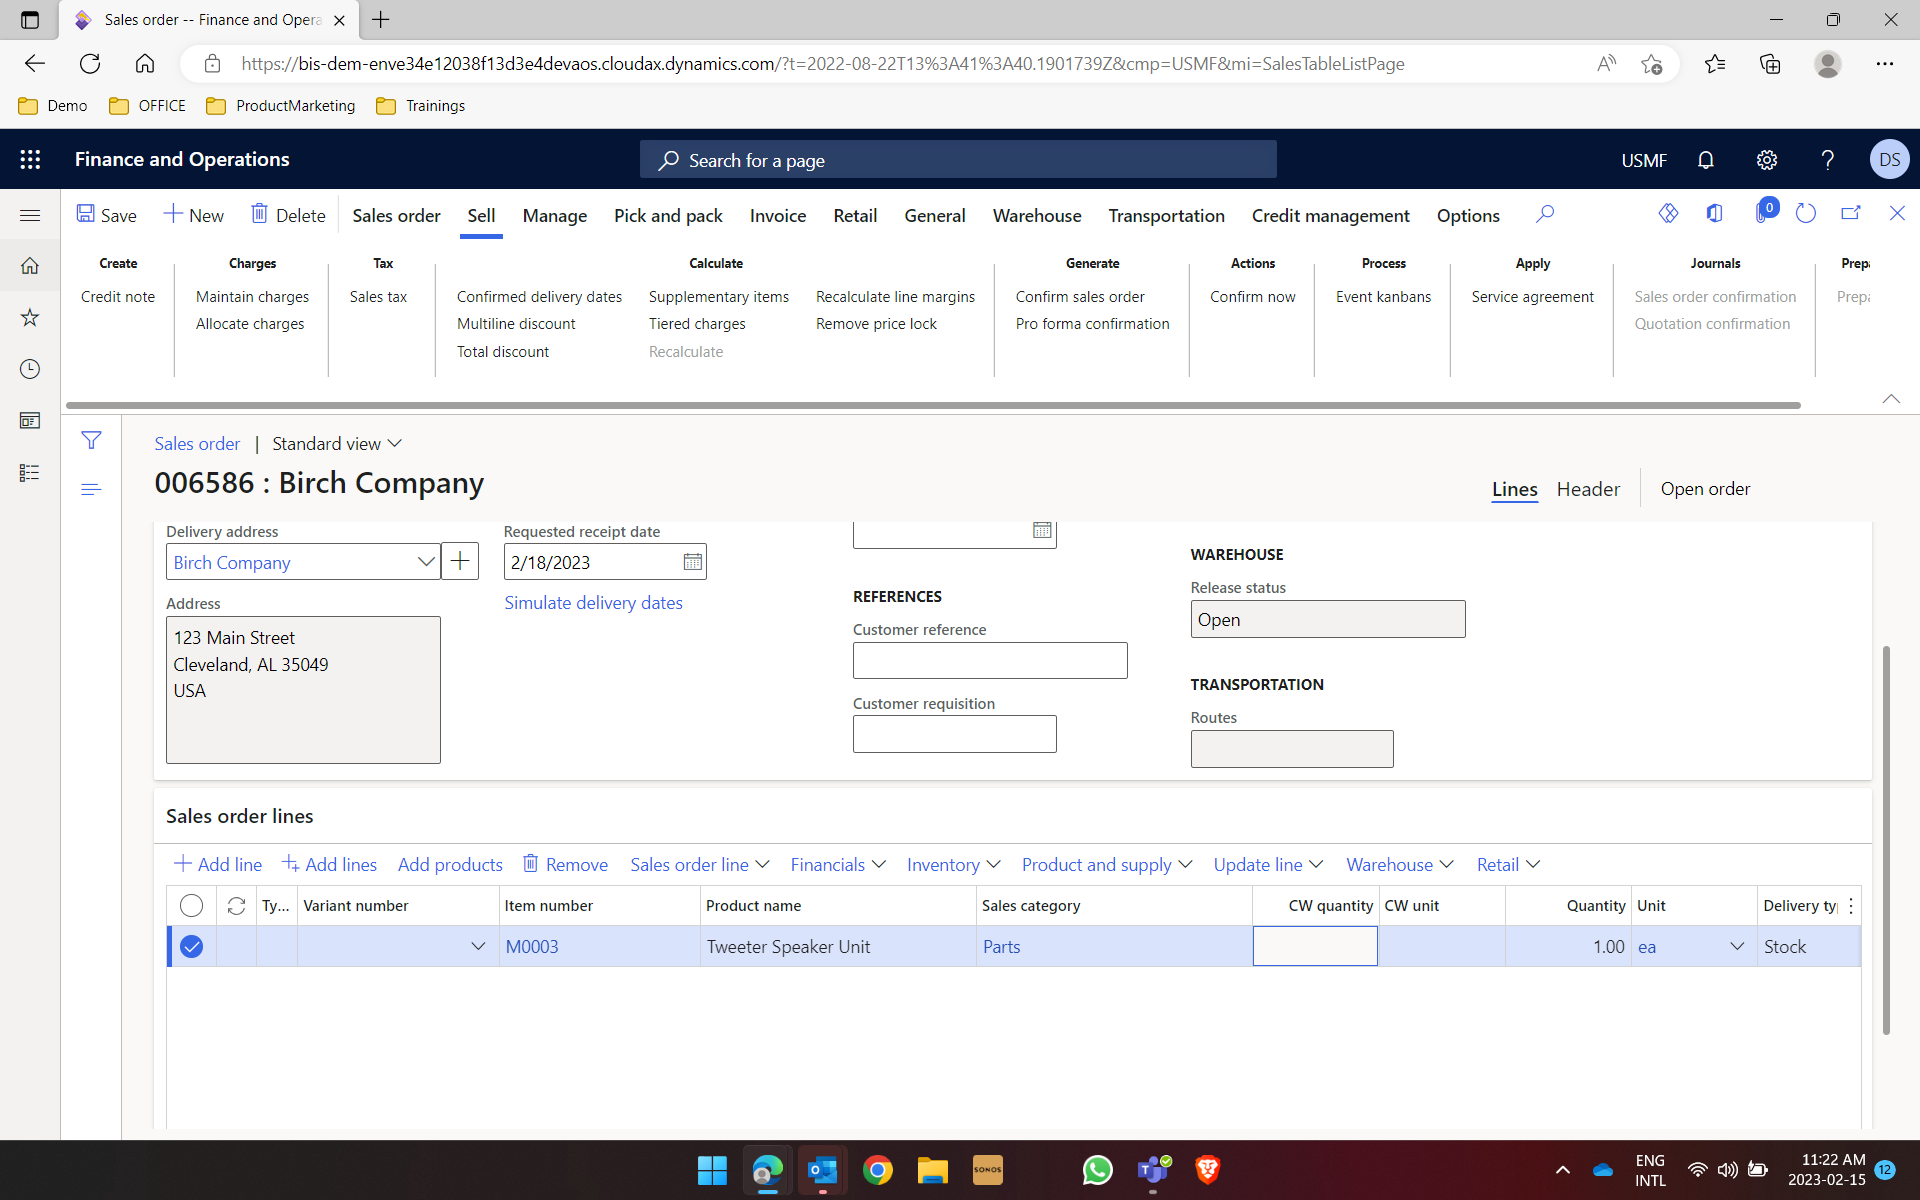Expand the Sales order line menu
Image resolution: width=1920 pixels, height=1200 pixels.
click(x=699, y=864)
